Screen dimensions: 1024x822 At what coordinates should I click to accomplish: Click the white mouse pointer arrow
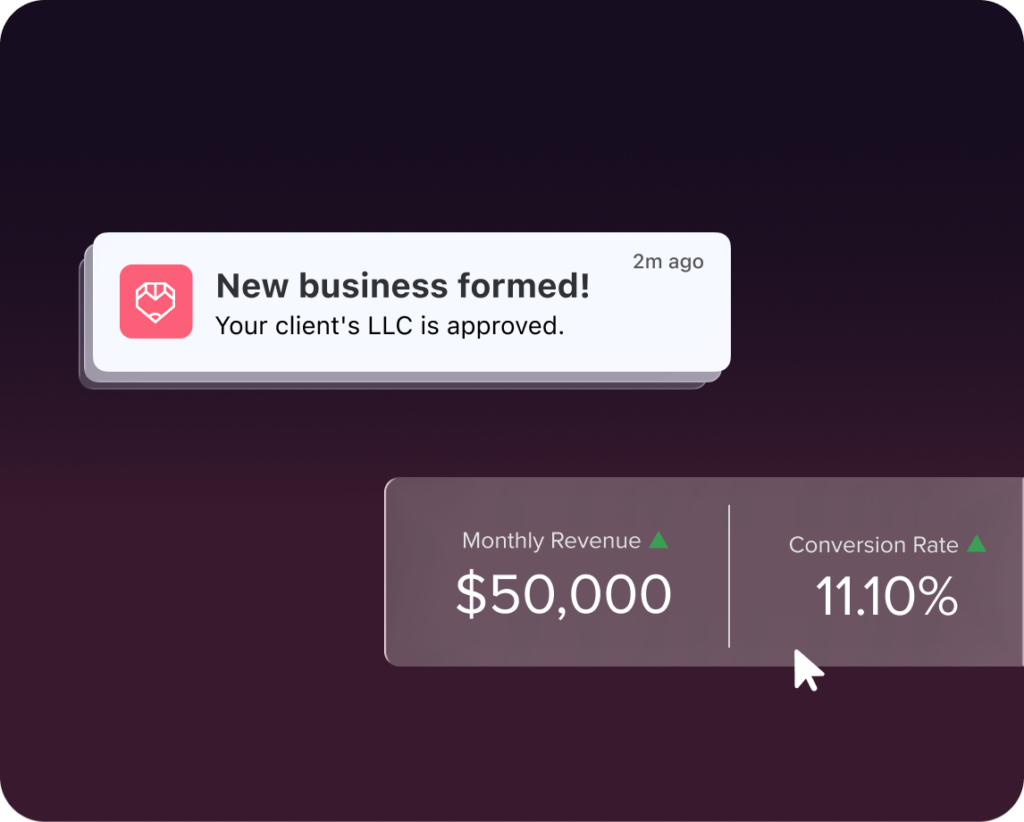(806, 669)
